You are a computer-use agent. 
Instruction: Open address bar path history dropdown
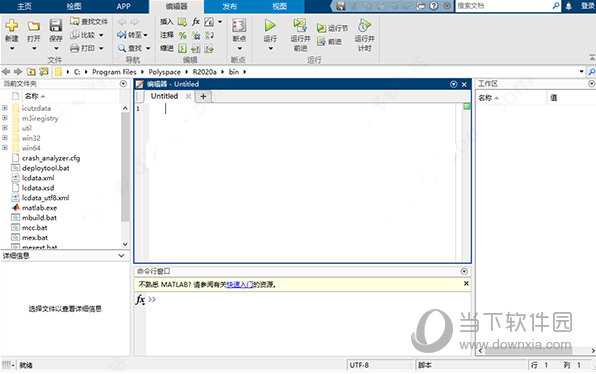point(582,71)
